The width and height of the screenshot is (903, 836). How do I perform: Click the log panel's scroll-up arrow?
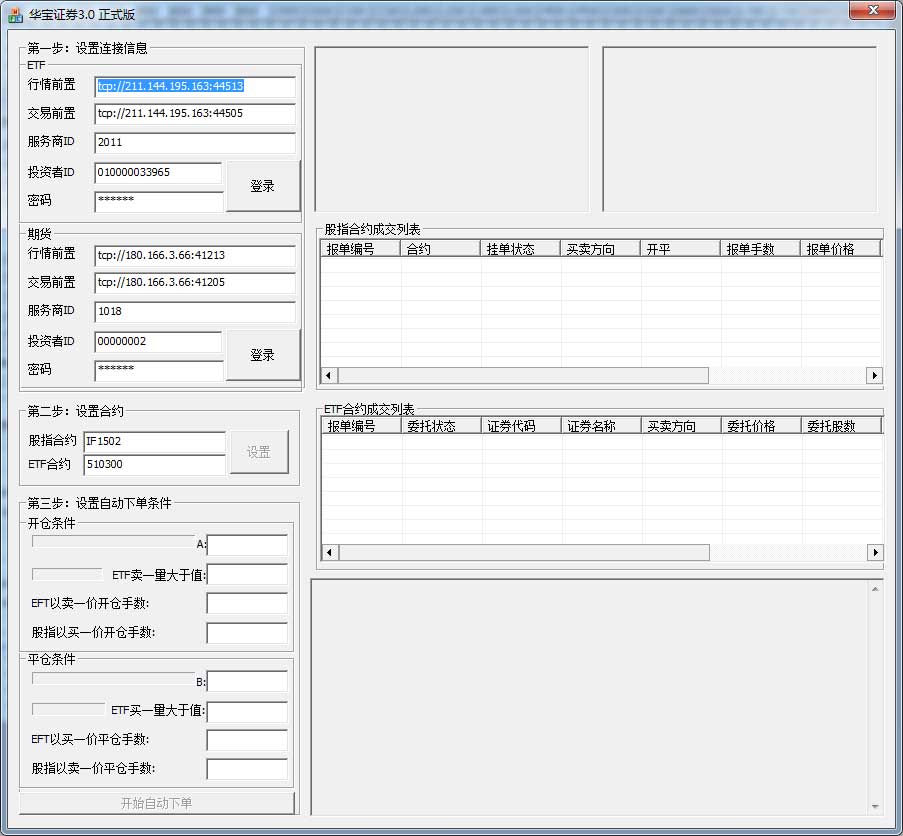pos(876,588)
